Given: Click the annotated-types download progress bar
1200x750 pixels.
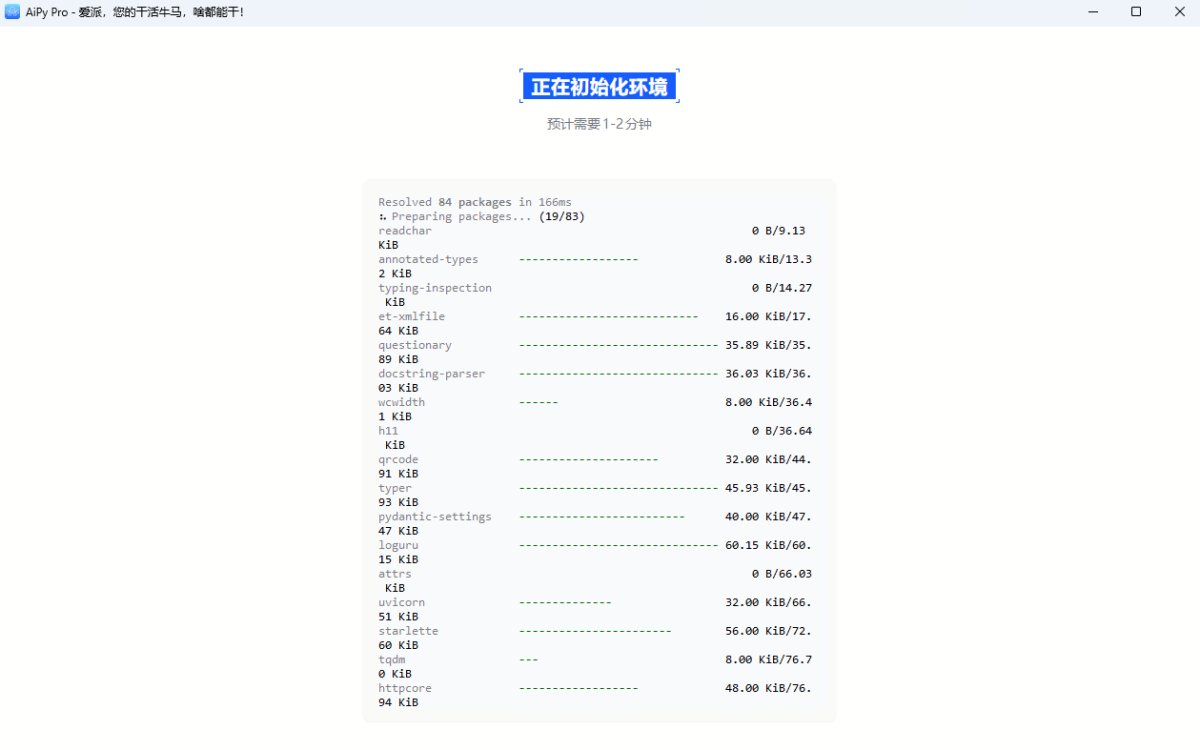Looking at the screenshot, I should 578,259.
